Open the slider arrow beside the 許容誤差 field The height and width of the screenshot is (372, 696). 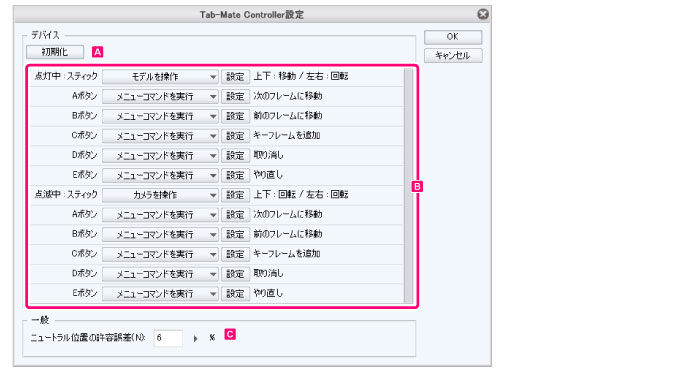tap(195, 339)
